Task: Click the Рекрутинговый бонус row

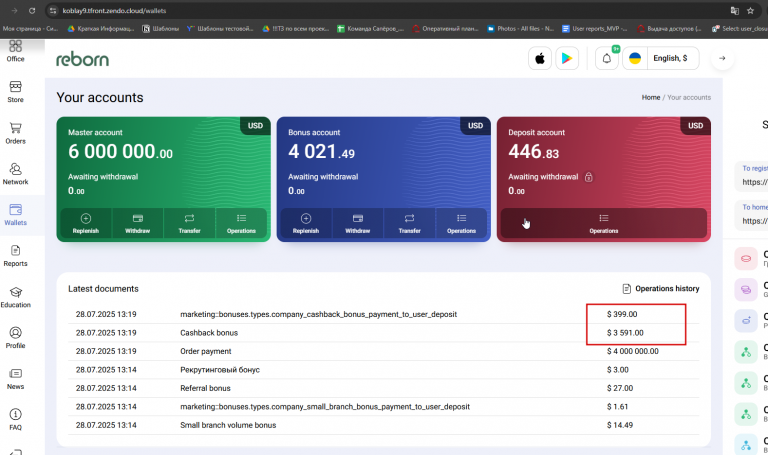Action: (384, 370)
